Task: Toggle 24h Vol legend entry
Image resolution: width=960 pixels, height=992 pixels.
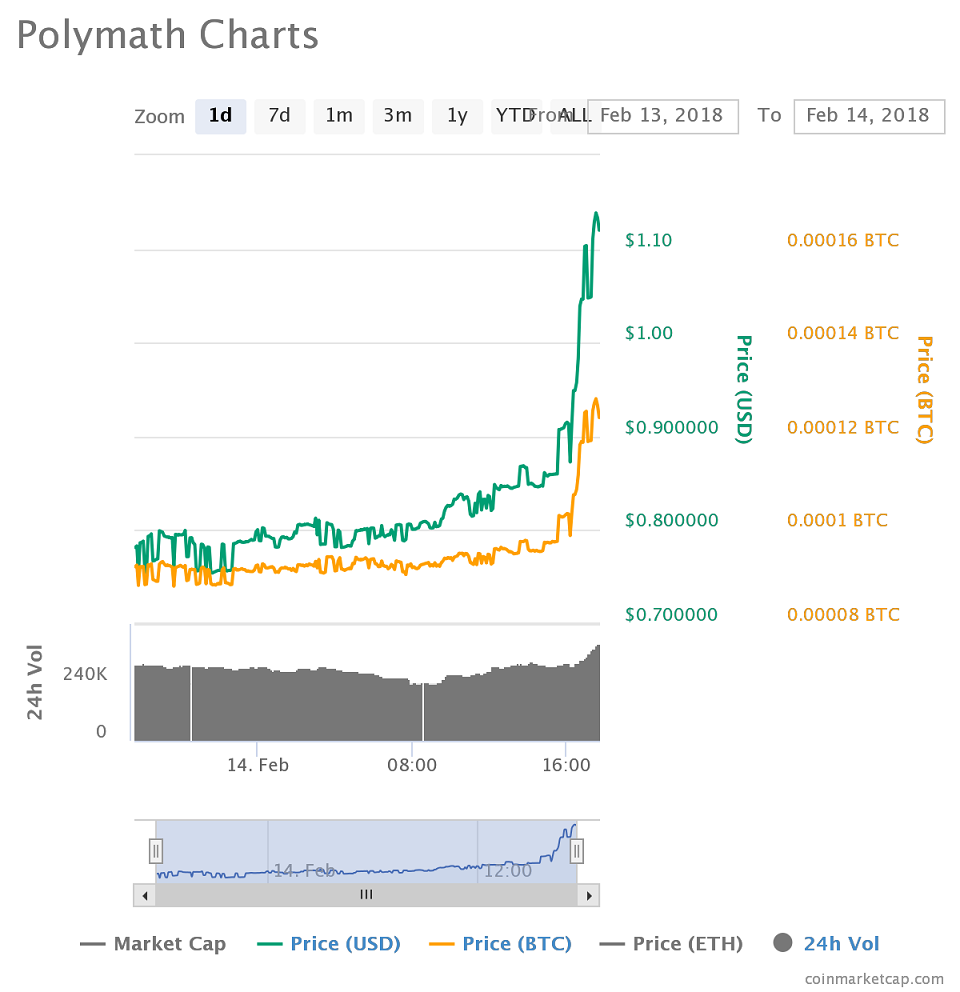Action: (x=826, y=943)
